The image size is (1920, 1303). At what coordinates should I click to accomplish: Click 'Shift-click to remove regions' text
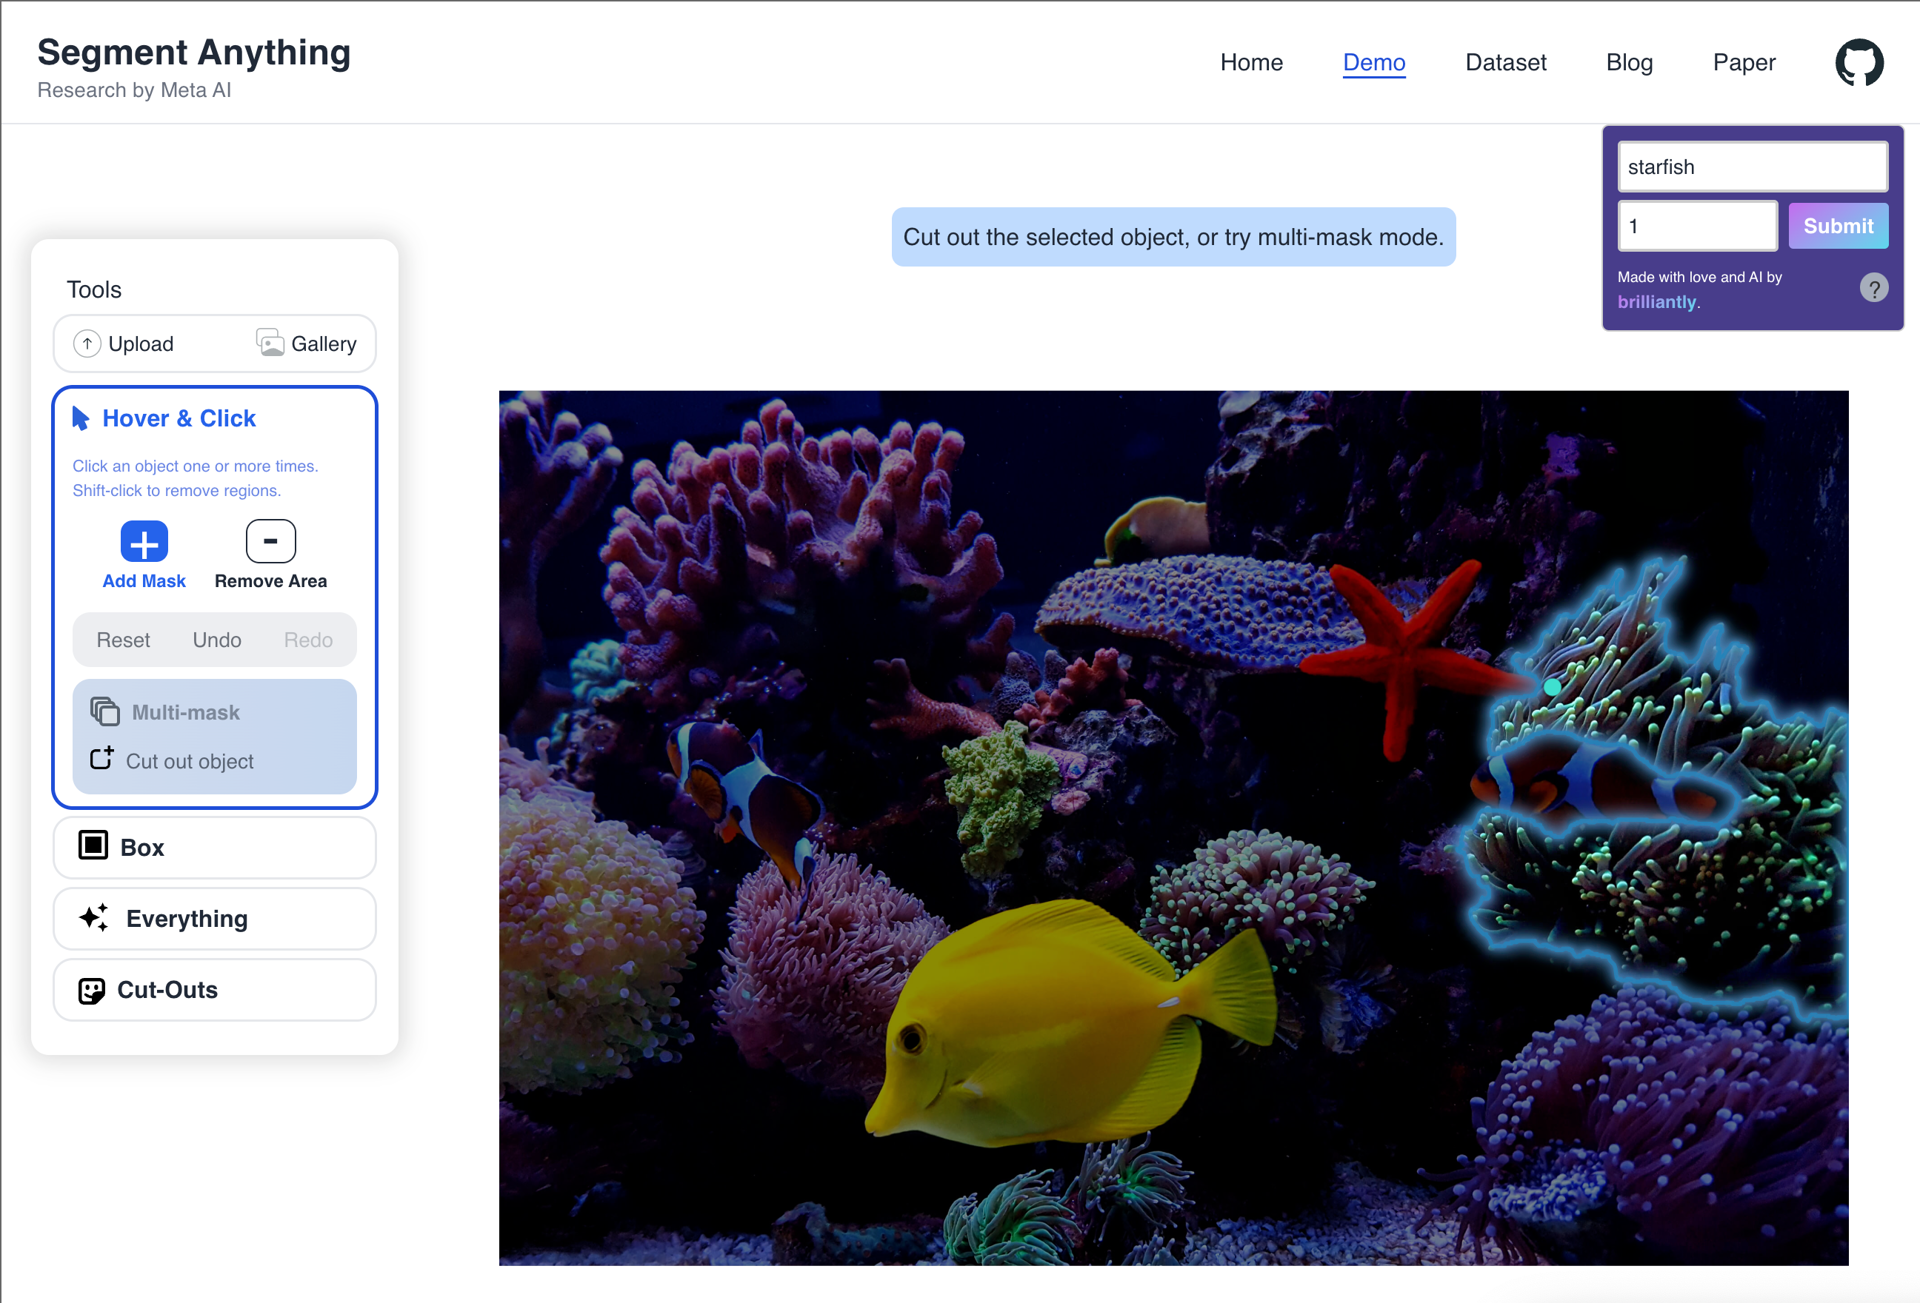(x=176, y=491)
